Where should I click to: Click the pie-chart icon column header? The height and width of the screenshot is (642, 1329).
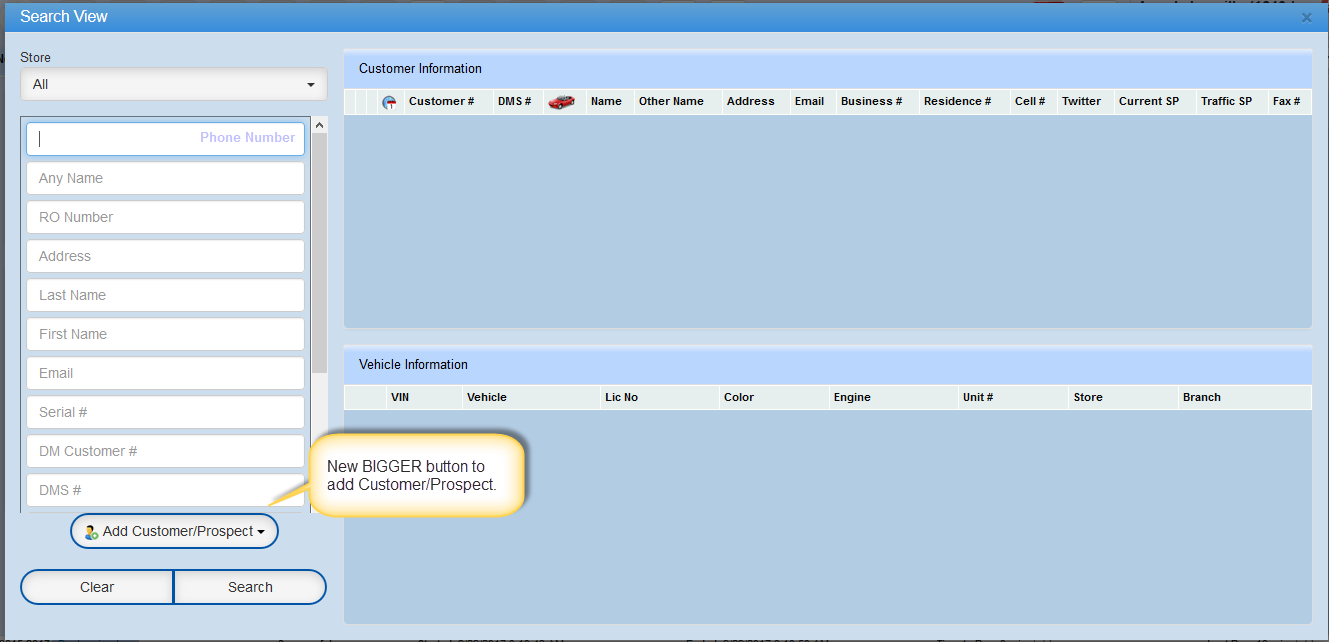coord(389,102)
